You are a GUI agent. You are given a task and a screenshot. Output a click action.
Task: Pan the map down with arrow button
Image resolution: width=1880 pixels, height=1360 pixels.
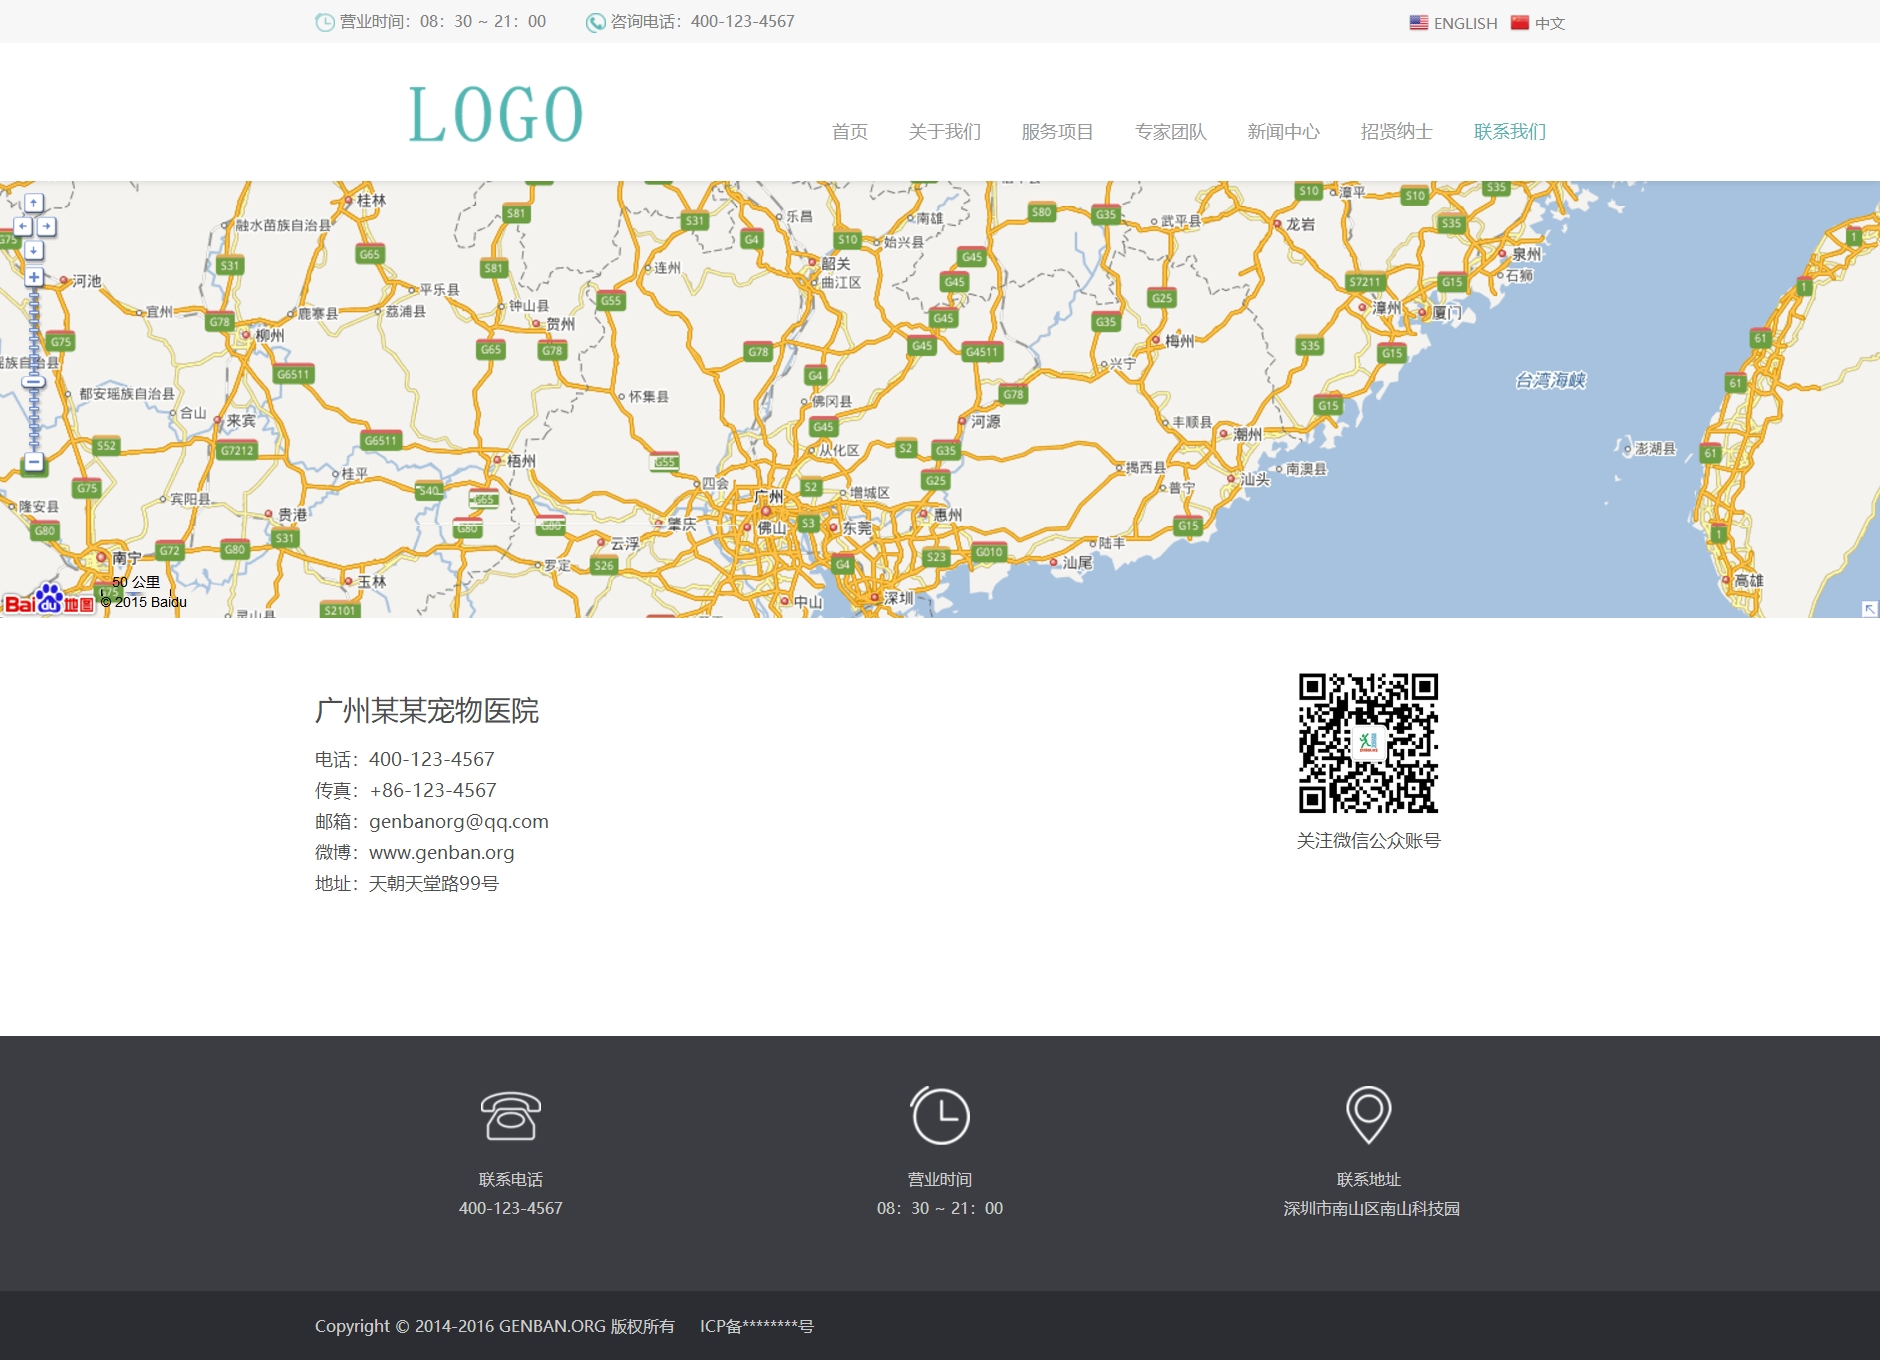click(34, 250)
